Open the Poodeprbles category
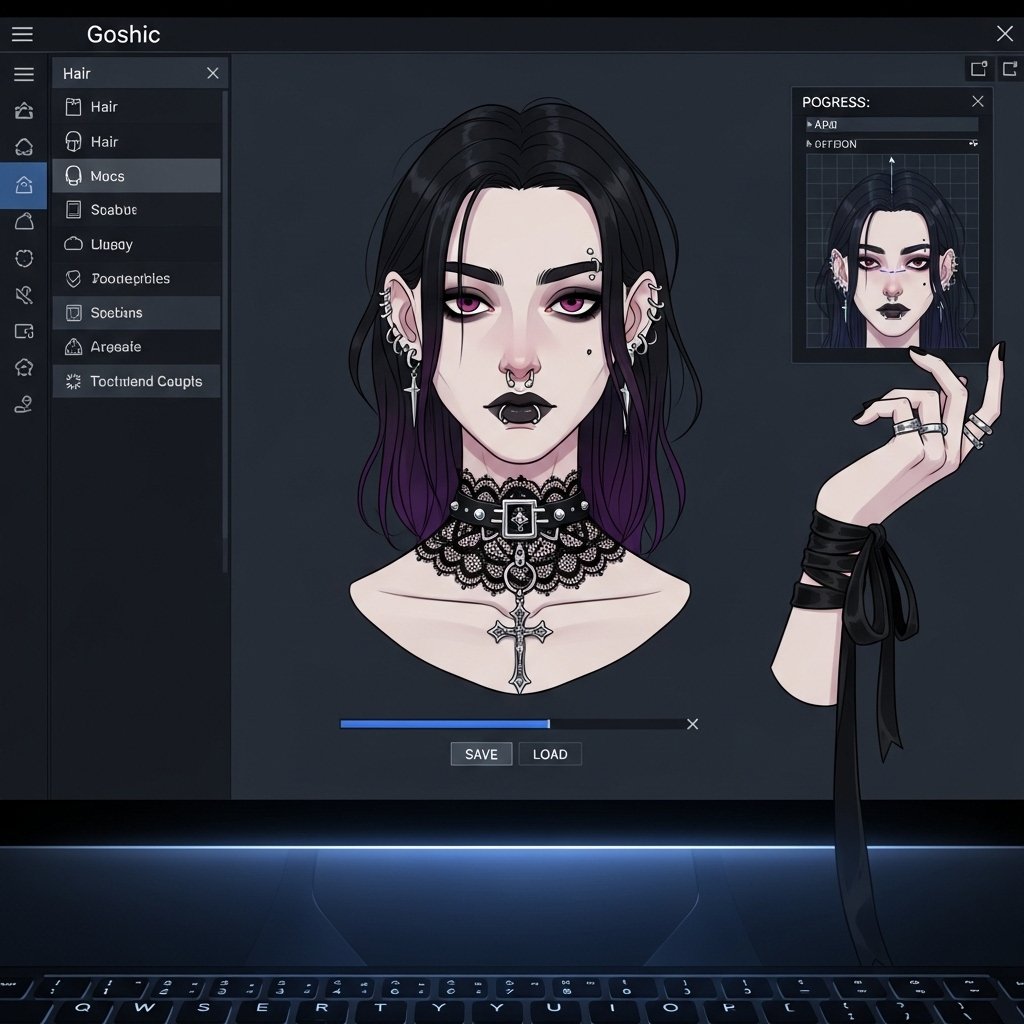Image resolution: width=1024 pixels, height=1024 pixels. 136,279
